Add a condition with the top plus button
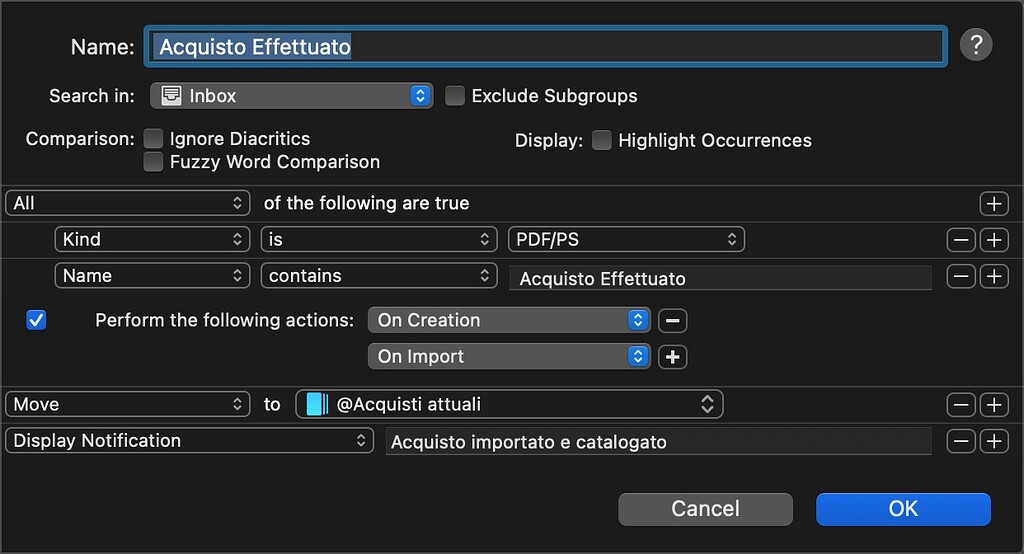The height and width of the screenshot is (554, 1024). 993,204
